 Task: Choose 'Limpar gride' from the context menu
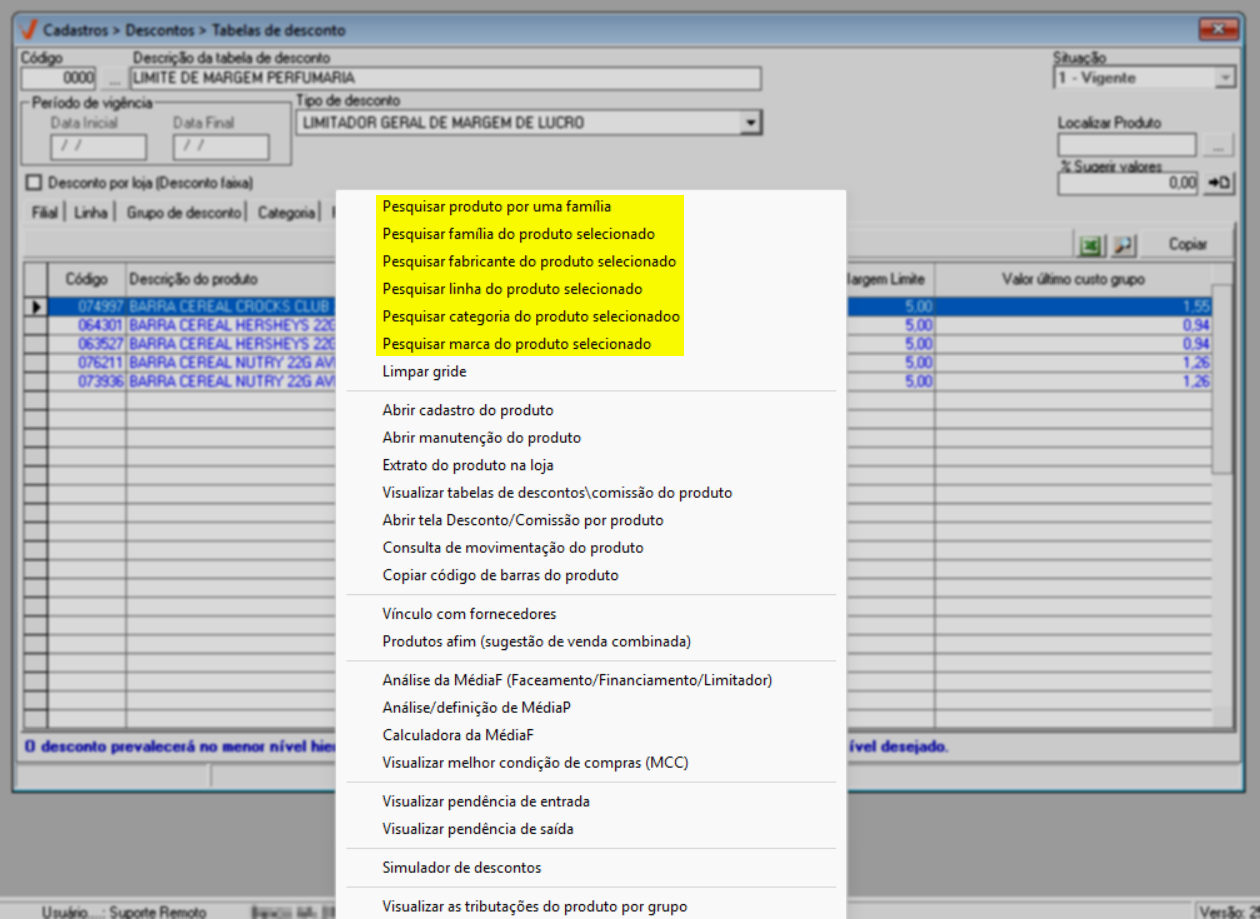(x=424, y=372)
